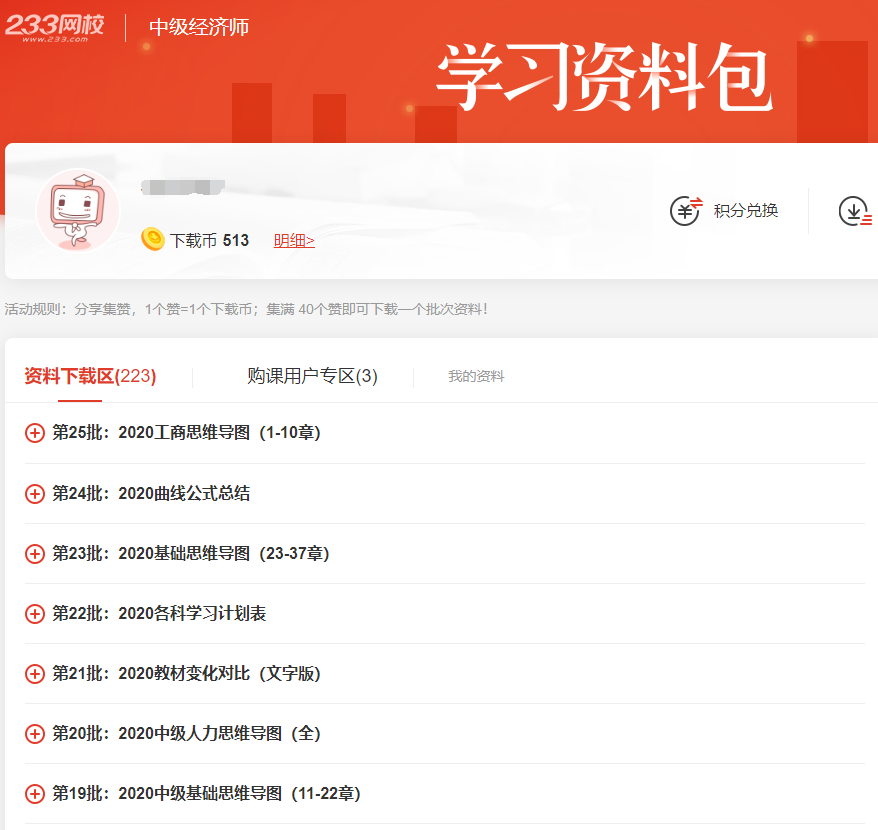Screen dimensions: 878x830
Task: Expand 第25批 工商思维导图 plus icon
Action: [35, 433]
